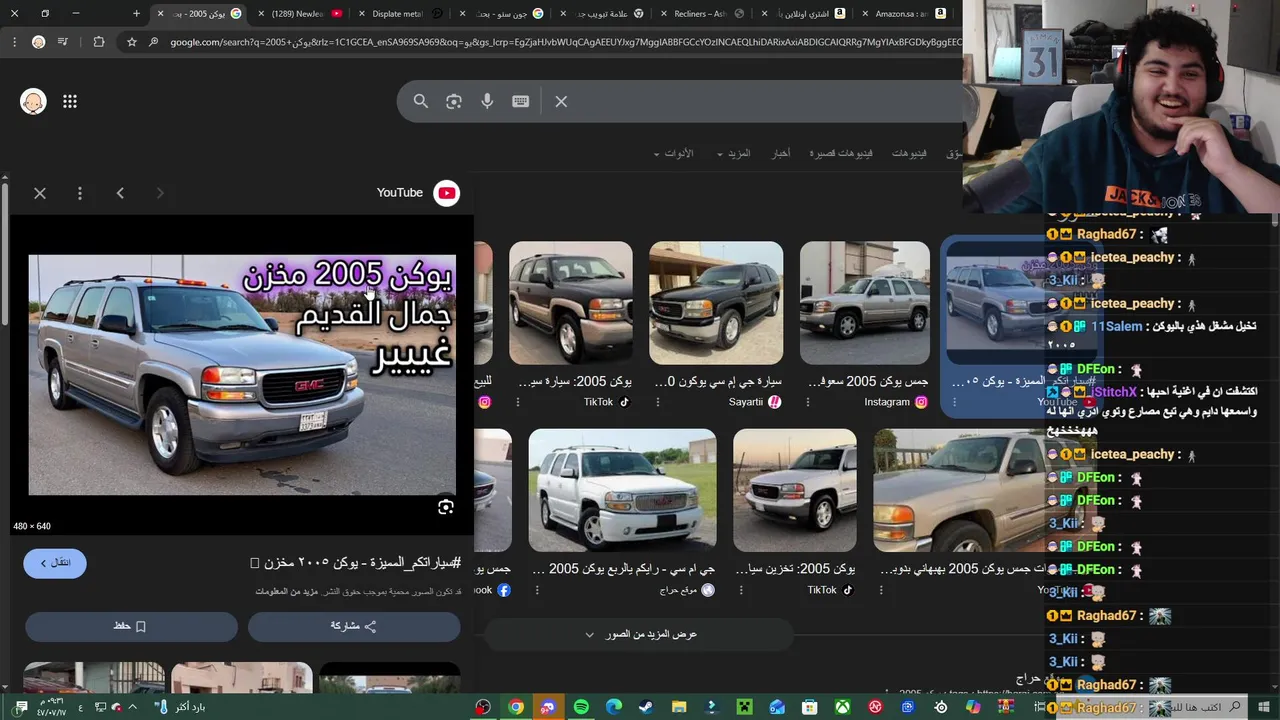1280x720 pixels.
Task: Close the image preview panel
Action: [40, 193]
